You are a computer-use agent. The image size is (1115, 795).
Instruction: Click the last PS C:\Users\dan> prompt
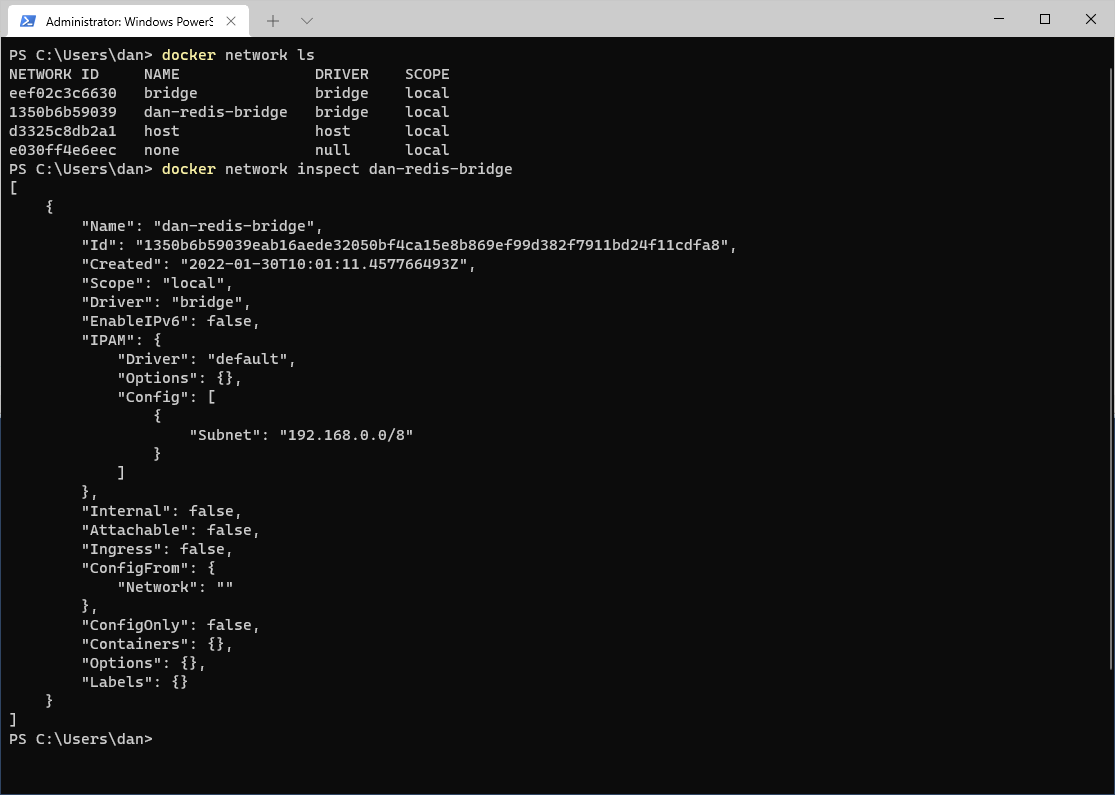tap(81, 740)
